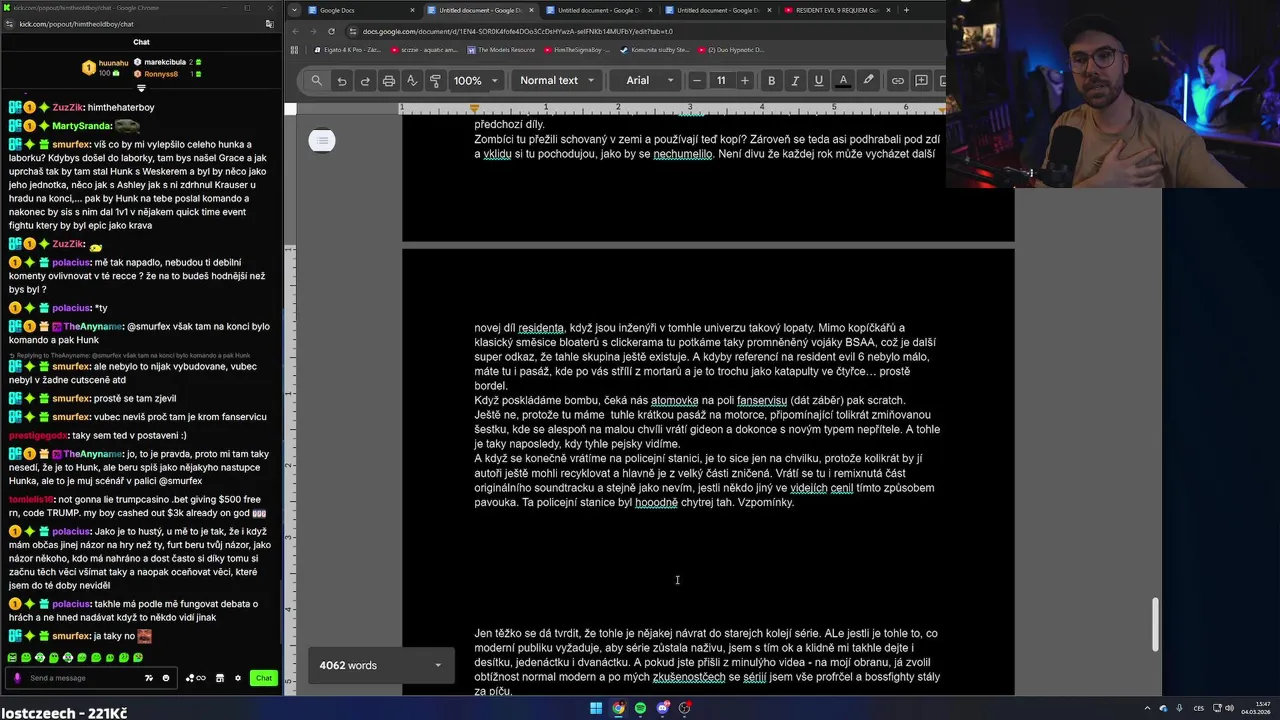Open the tab search chevron dropdown
The width and height of the screenshot is (1280, 720).
point(293,10)
